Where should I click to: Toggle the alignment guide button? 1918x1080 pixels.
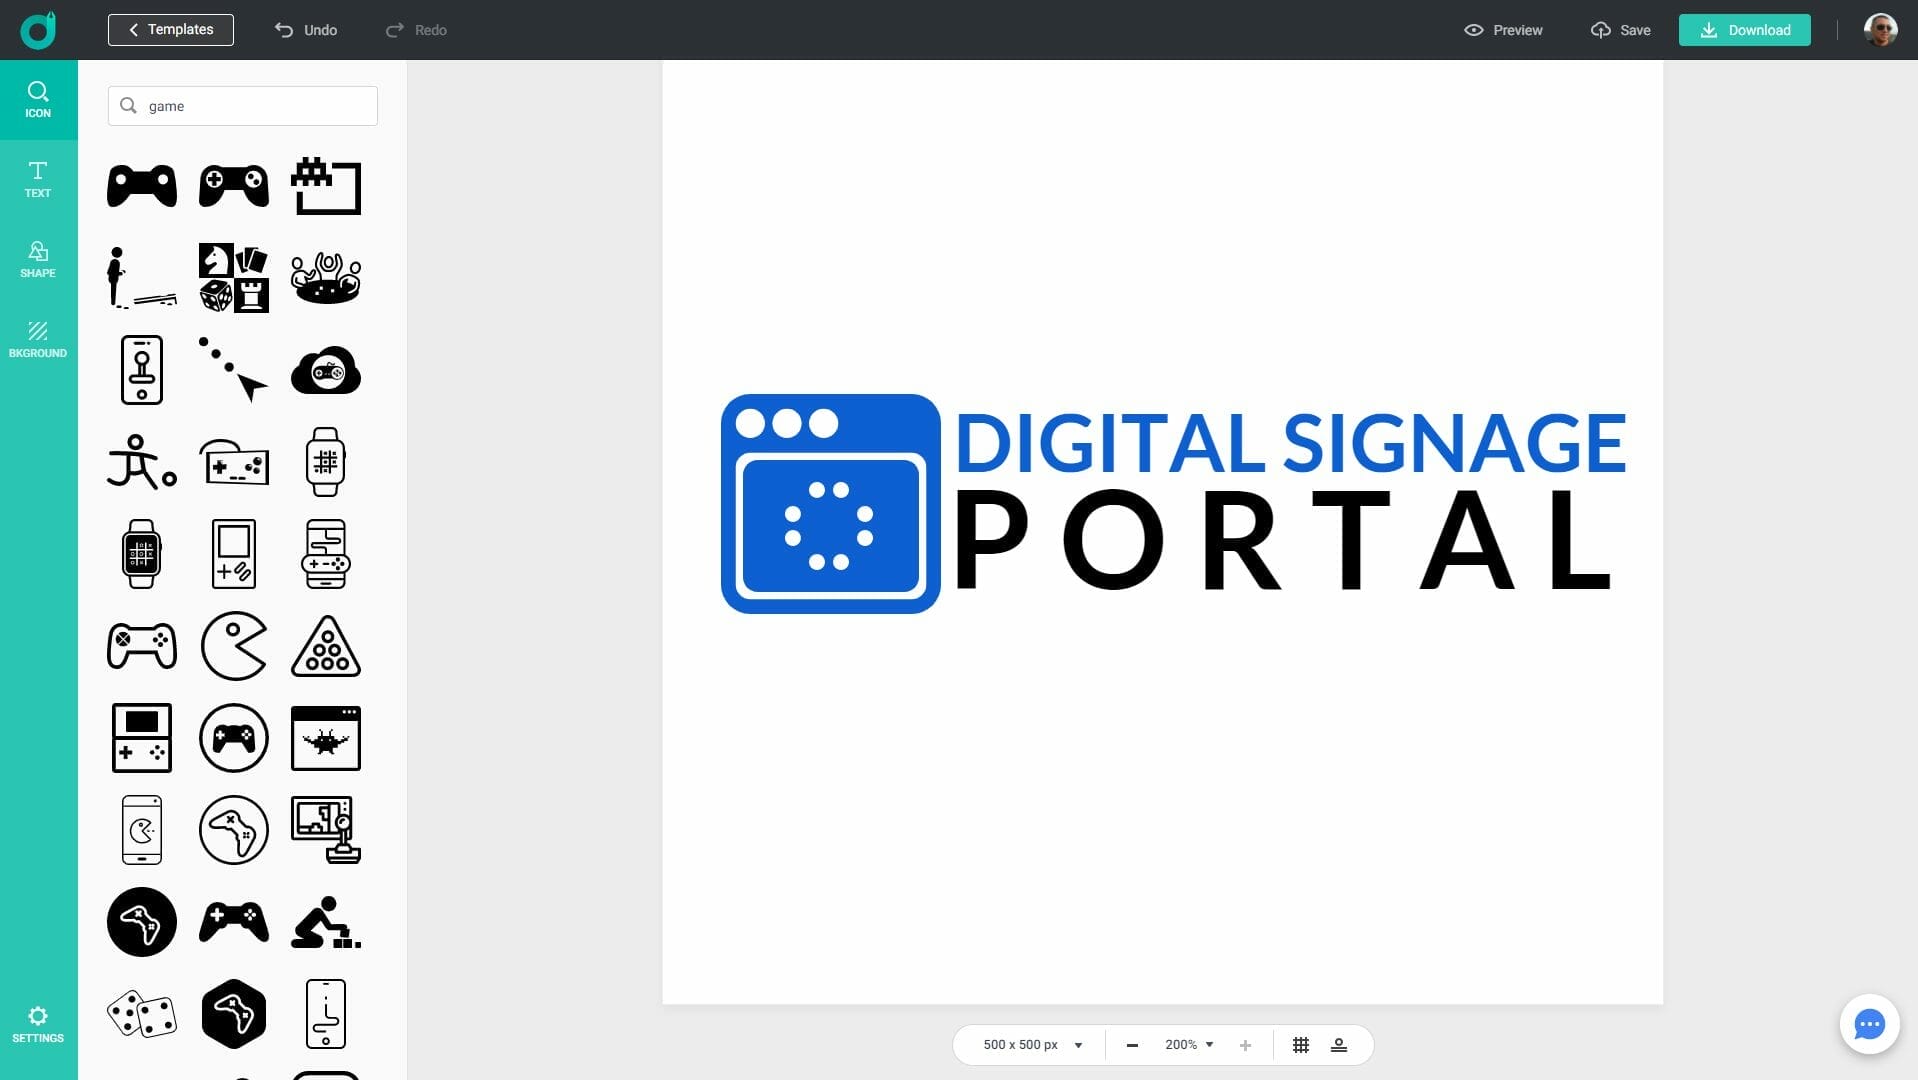(1339, 1045)
